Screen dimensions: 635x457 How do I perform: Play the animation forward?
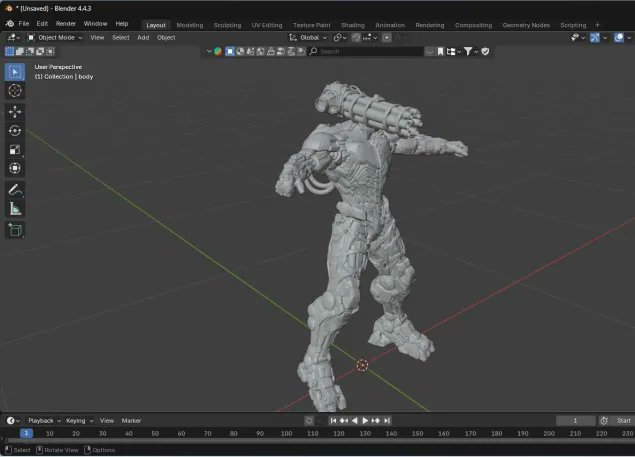click(365, 421)
